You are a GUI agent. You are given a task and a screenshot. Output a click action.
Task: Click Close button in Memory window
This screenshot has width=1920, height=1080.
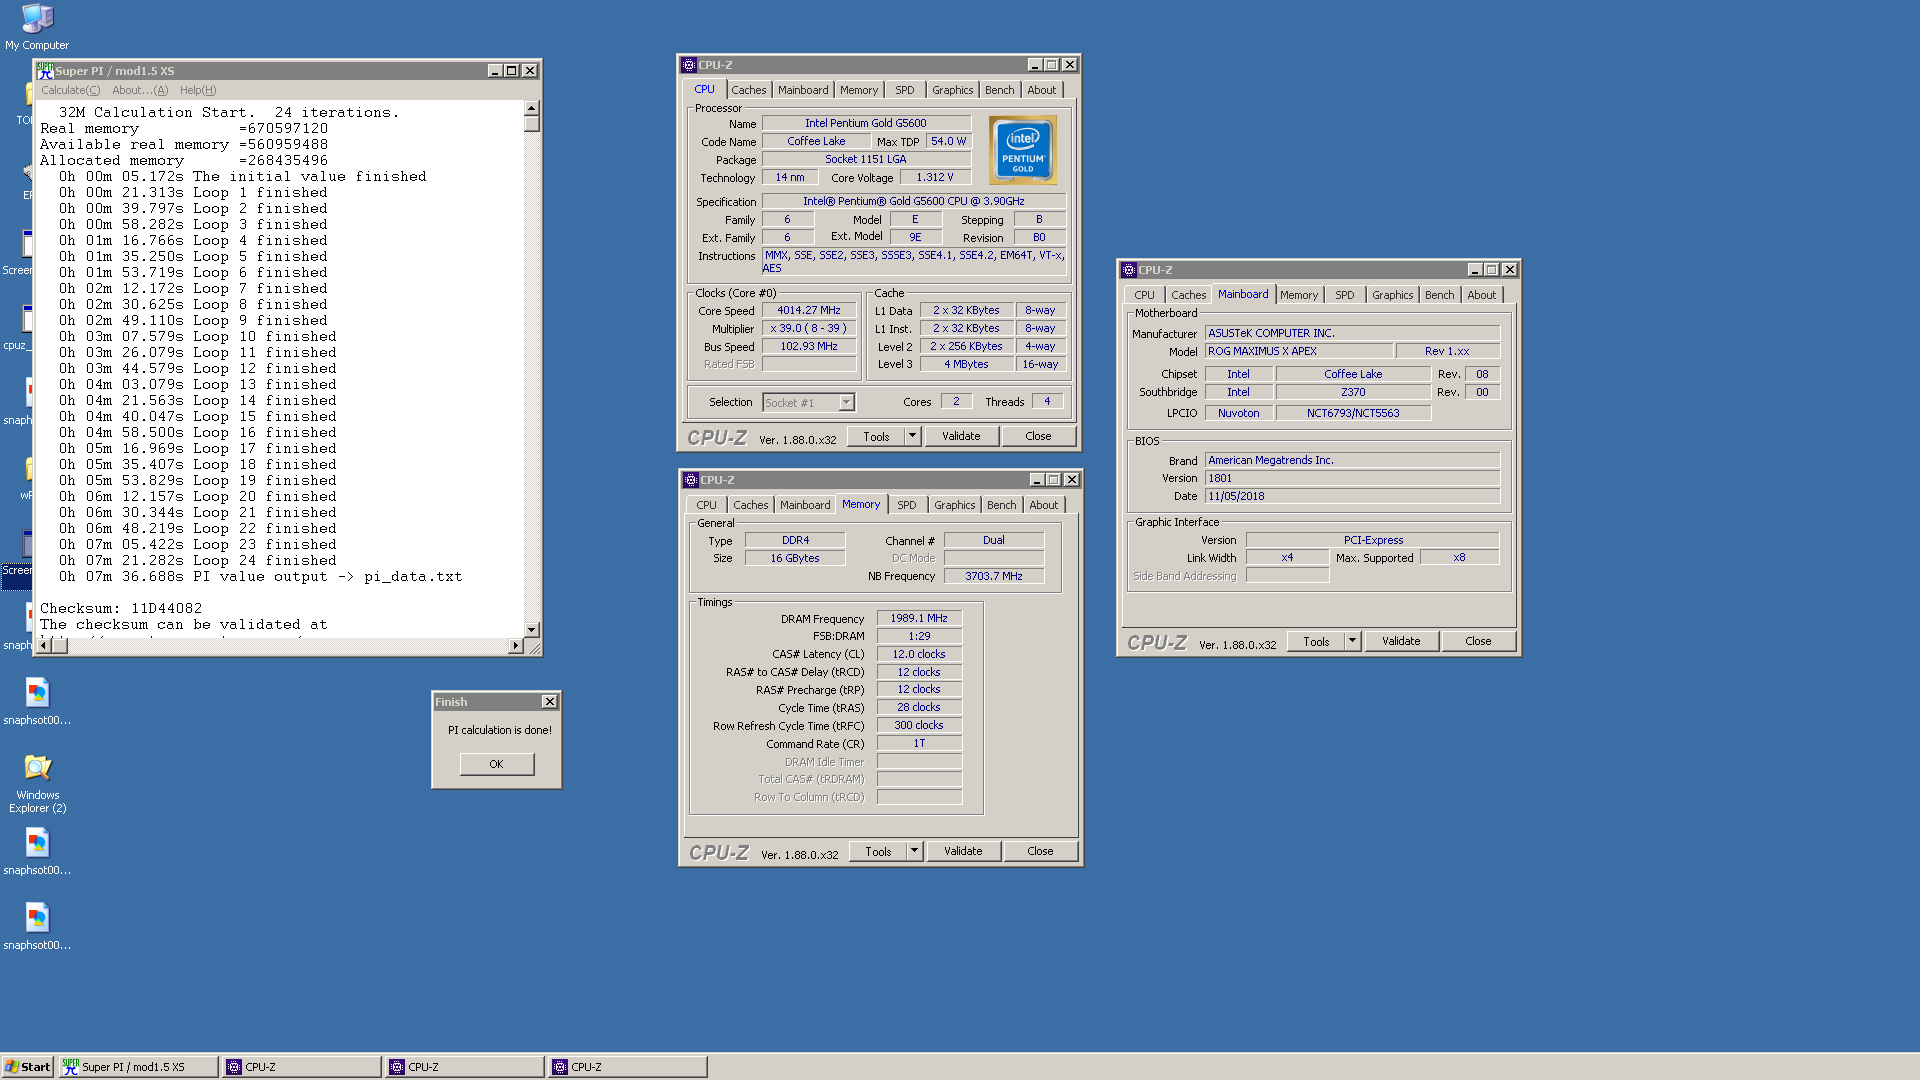1040,851
